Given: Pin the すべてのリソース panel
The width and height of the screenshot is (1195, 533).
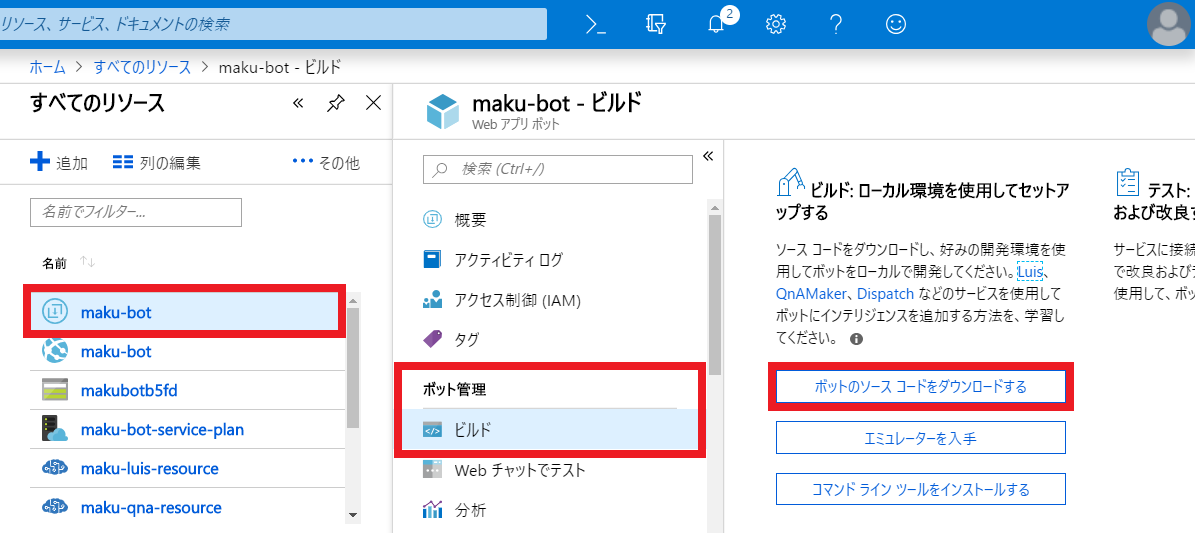Looking at the screenshot, I should click(335, 103).
